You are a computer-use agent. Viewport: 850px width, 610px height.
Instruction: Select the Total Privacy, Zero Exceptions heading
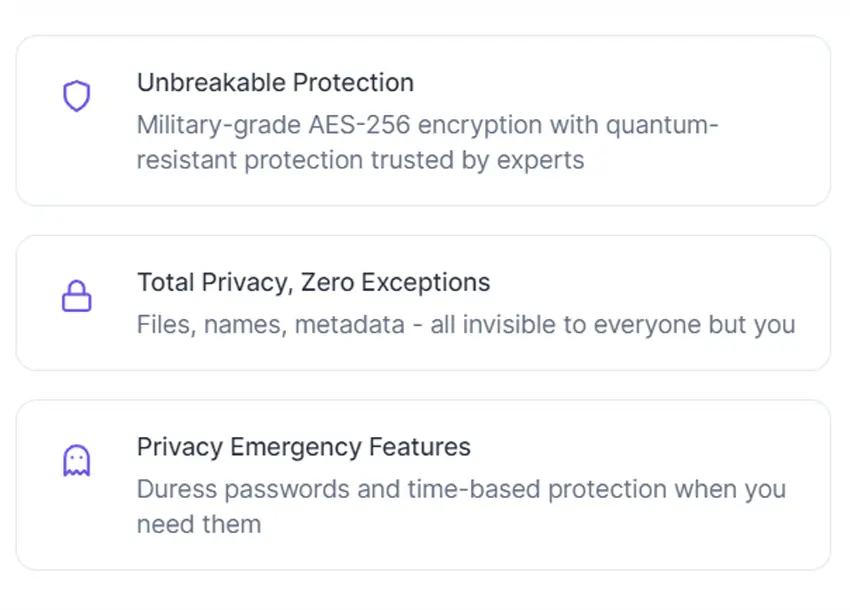tap(313, 282)
